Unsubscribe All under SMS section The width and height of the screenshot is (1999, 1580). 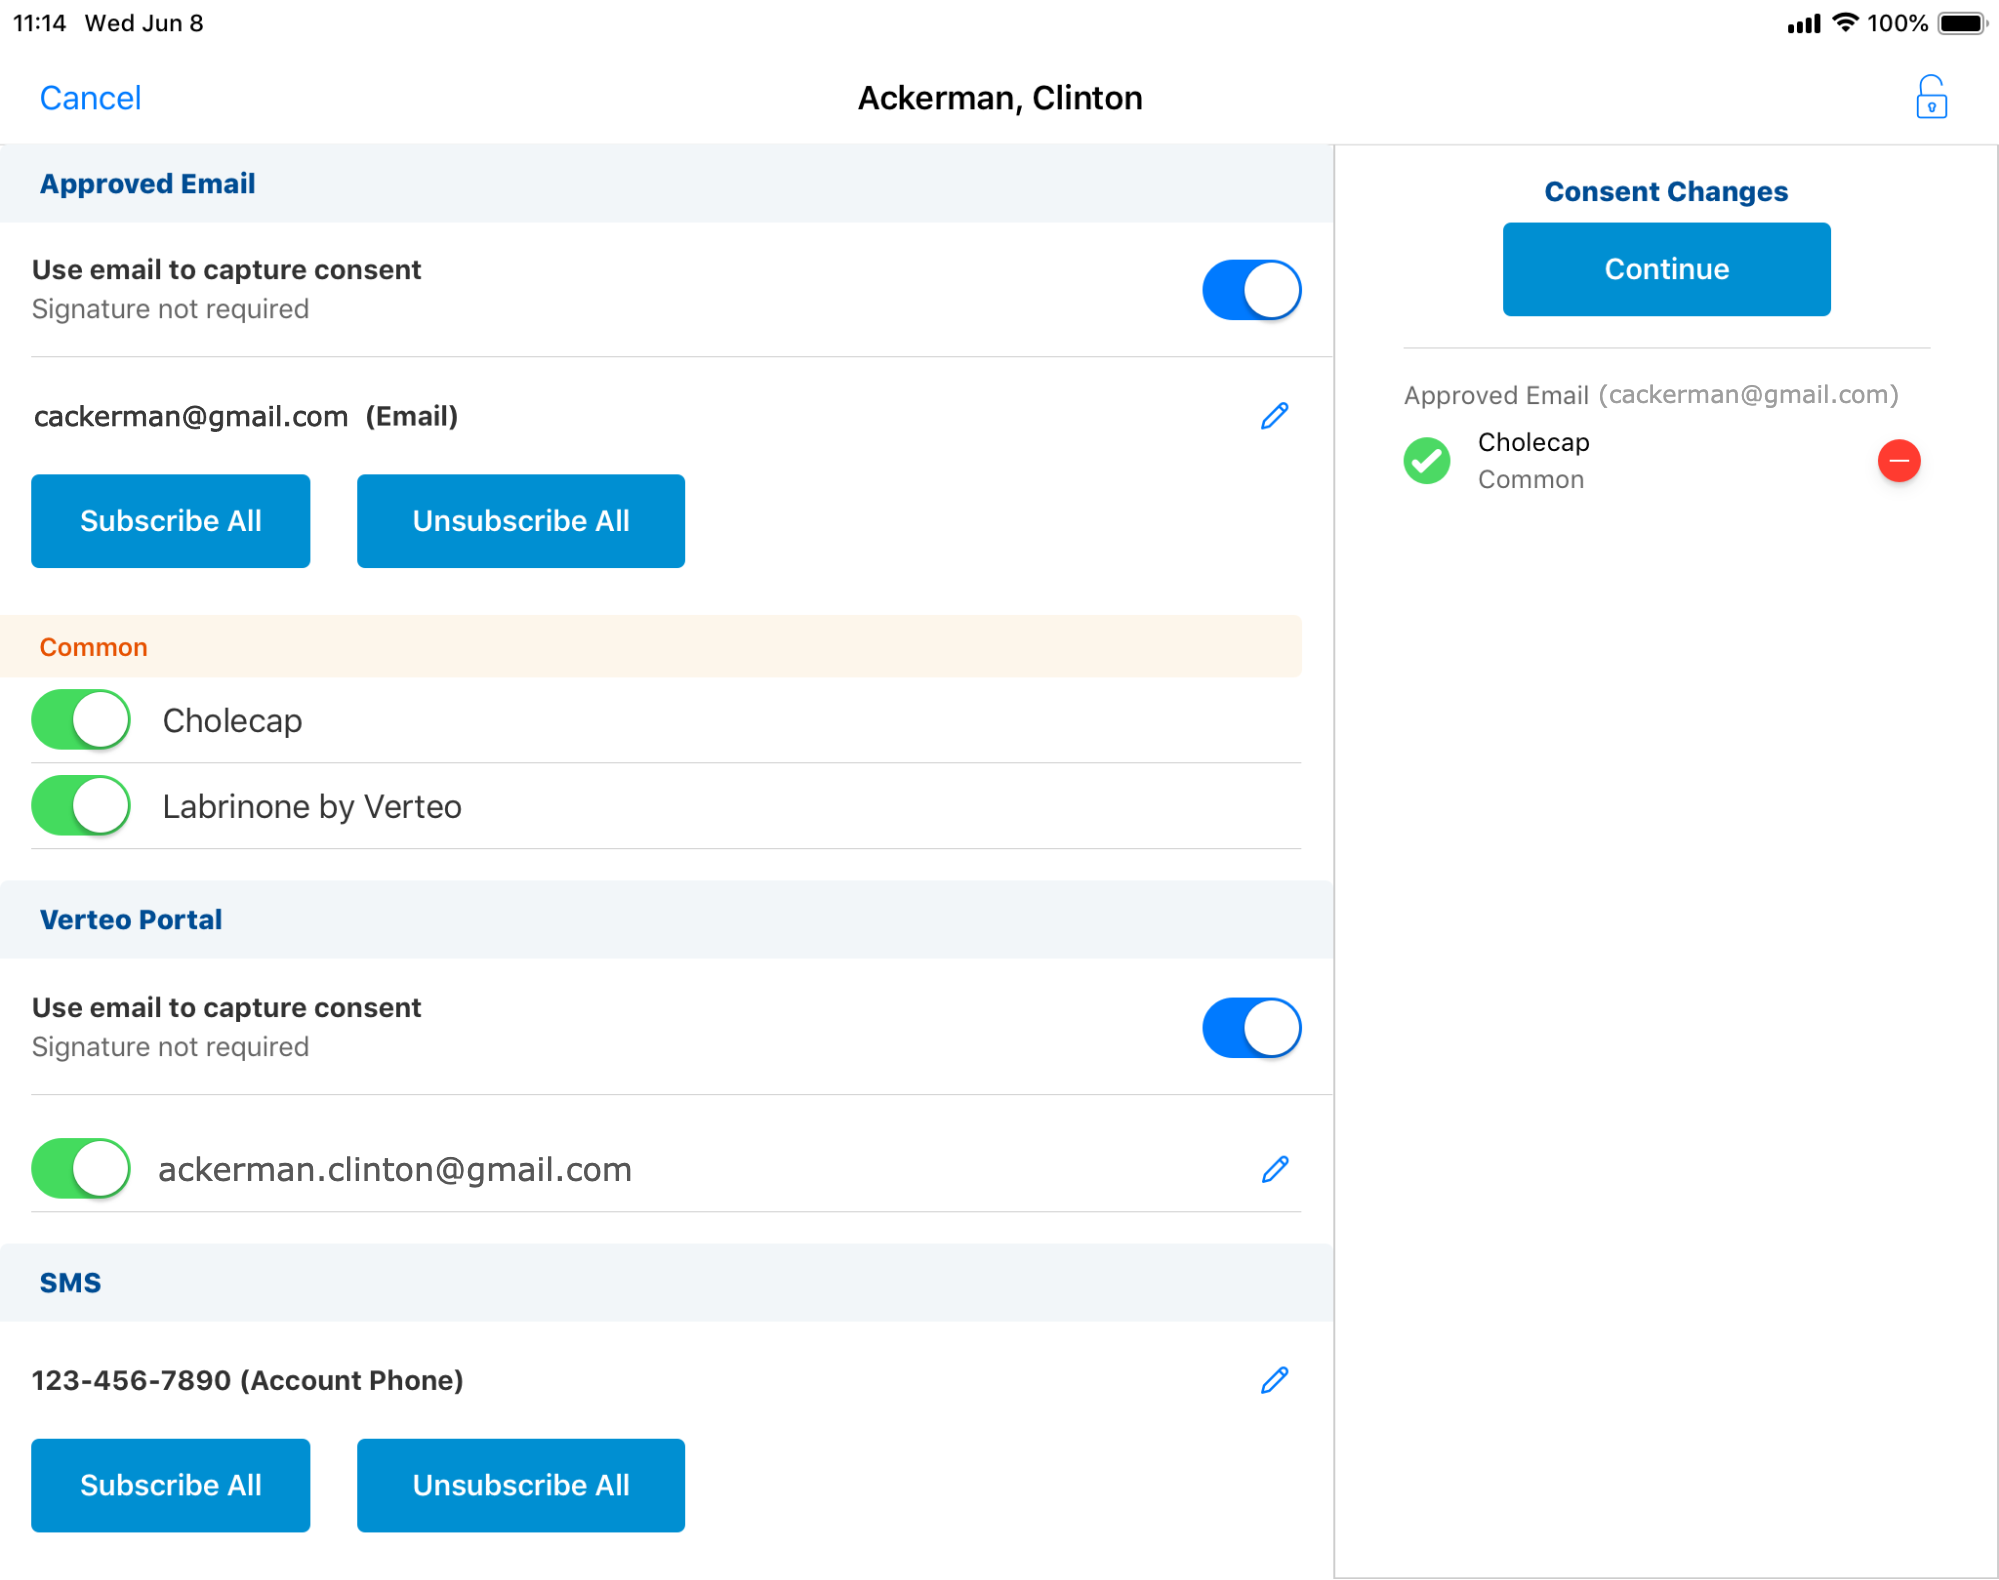point(520,1485)
